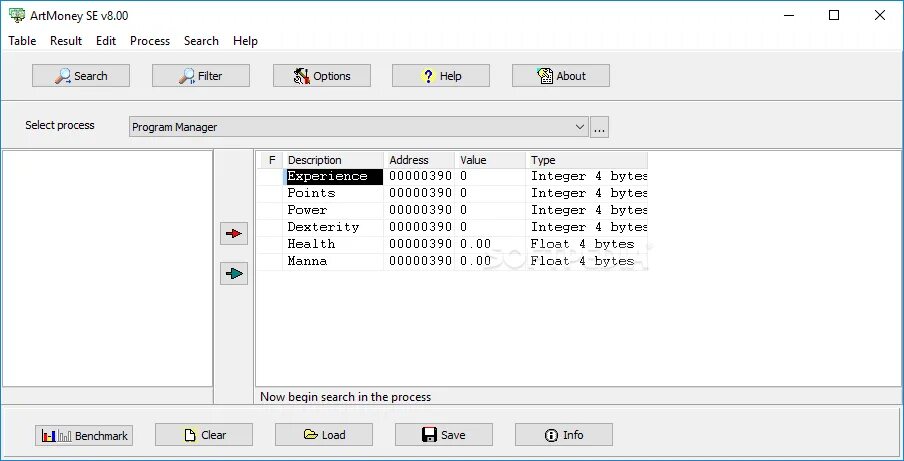Click the status text 'Now begin search in the process'
The width and height of the screenshot is (904, 461).
[x=345, y=397]
